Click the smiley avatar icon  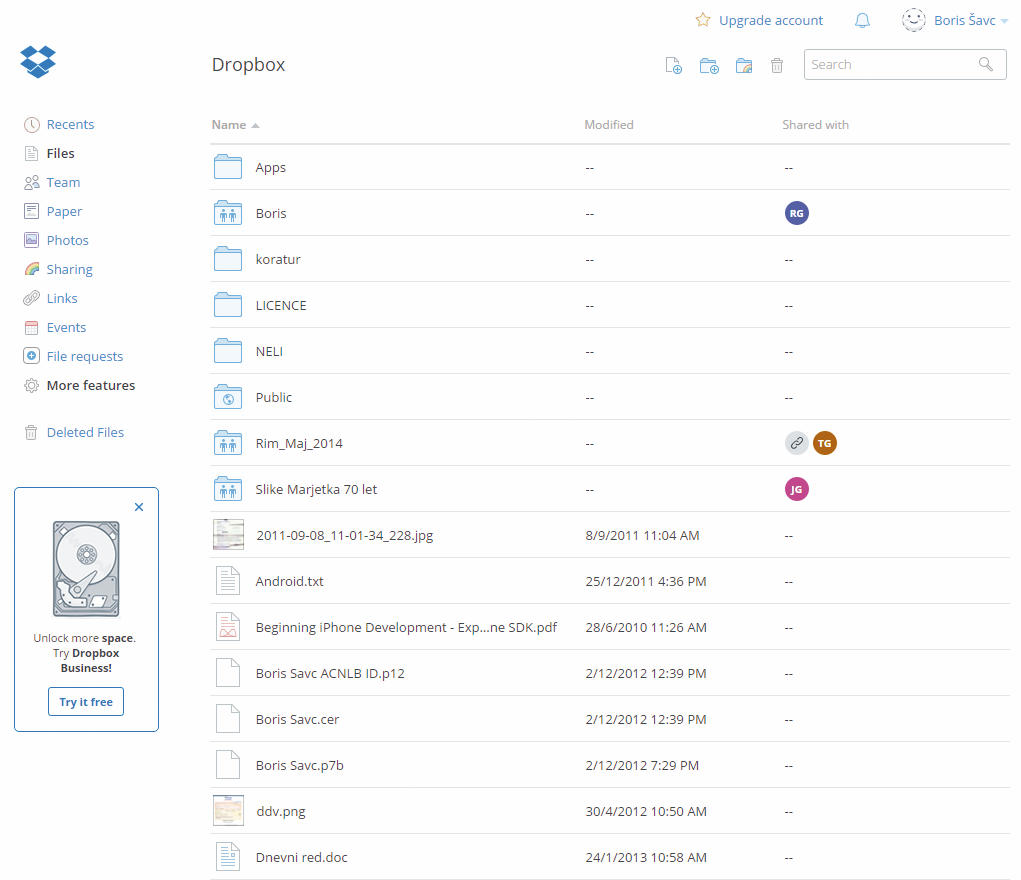click(x=914, y=20)
